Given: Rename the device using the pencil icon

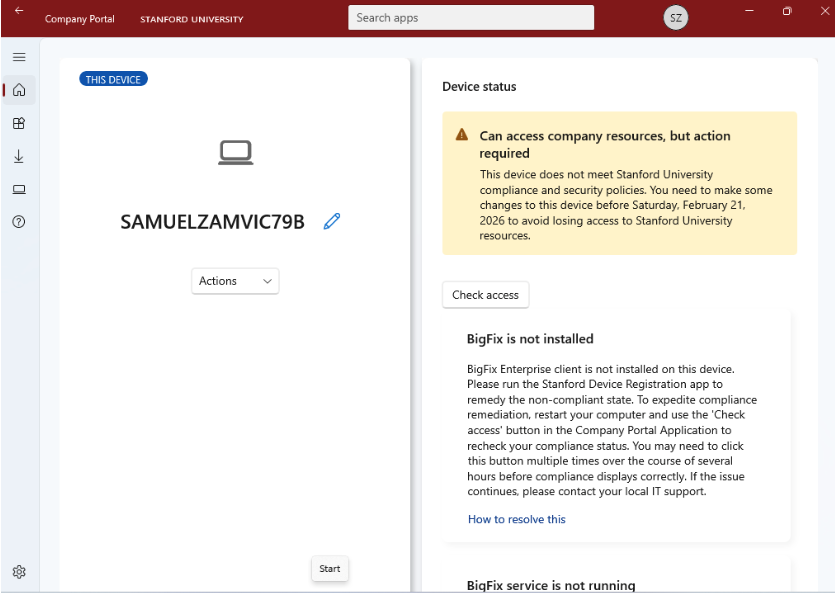Looking at the screenshot, I should (x=331, y=221).
